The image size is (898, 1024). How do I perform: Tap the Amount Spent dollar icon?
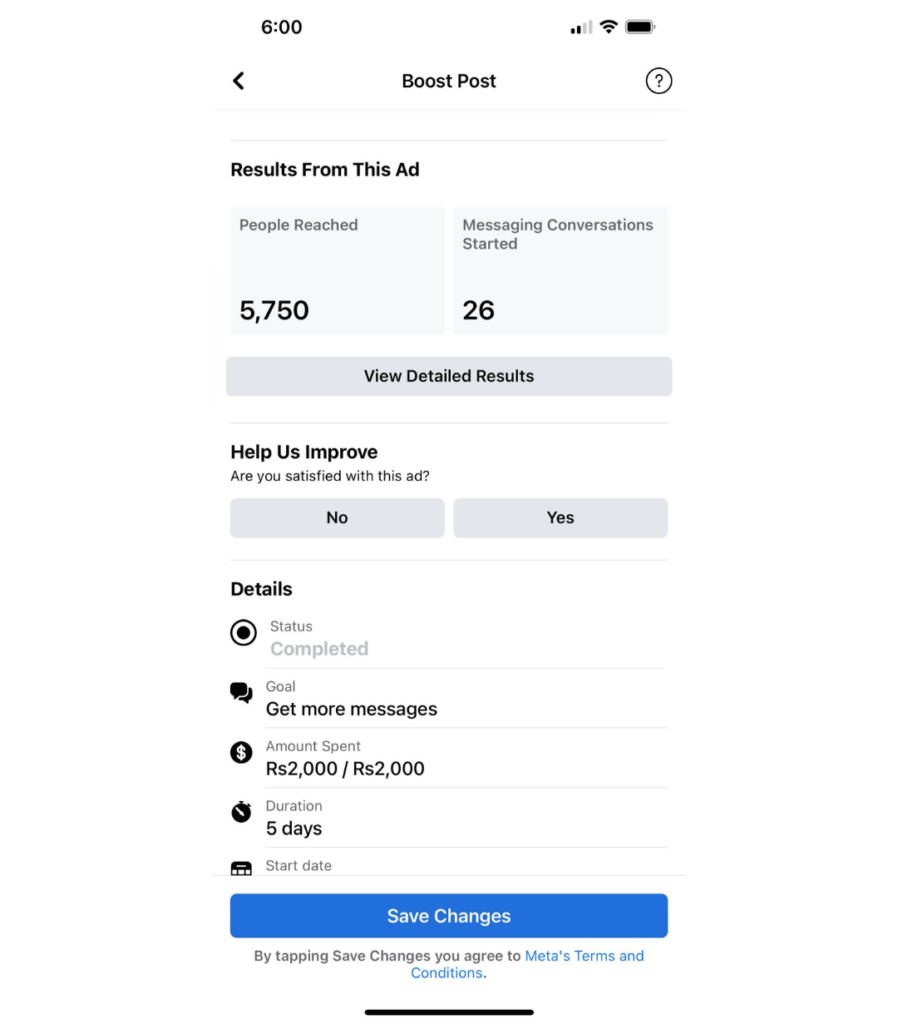pyautogui.click(x=241, y=752)
